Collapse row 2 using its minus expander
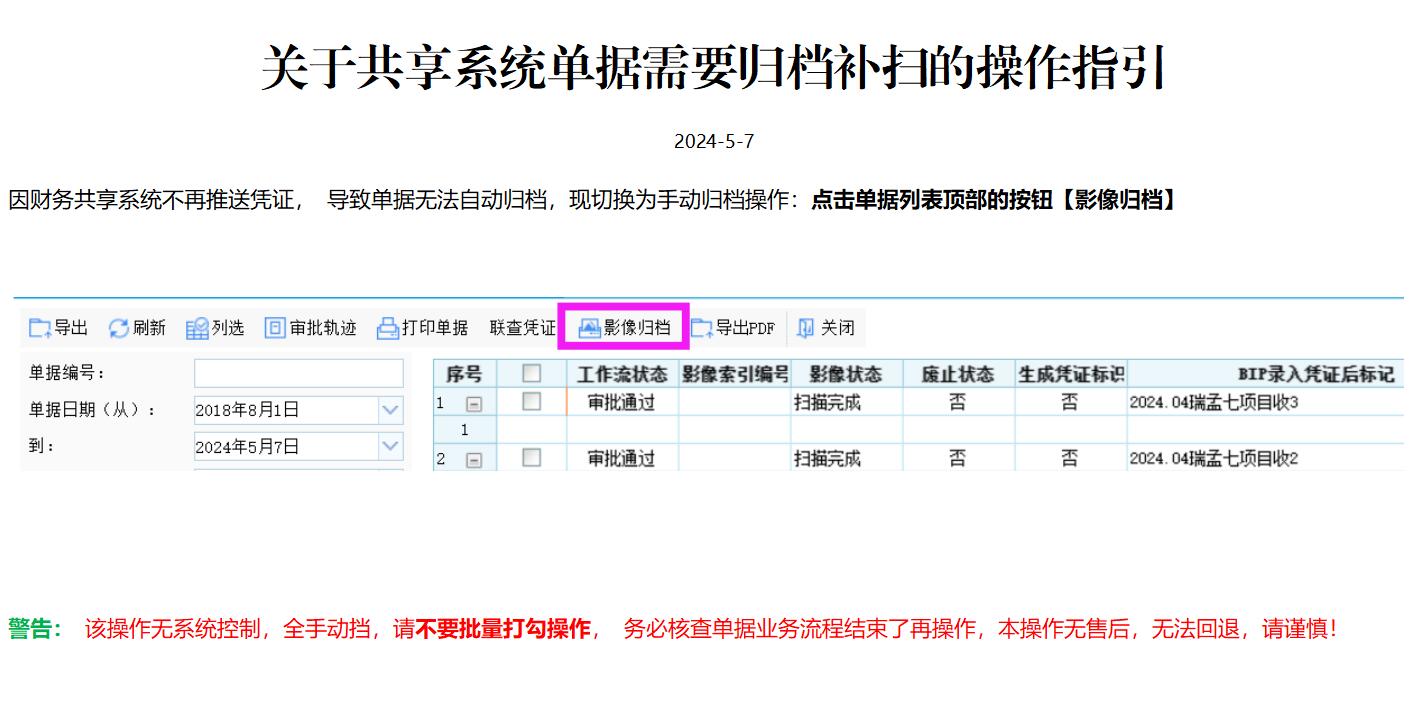Screen dimensions: 1412x717 [x=474, y=460]
